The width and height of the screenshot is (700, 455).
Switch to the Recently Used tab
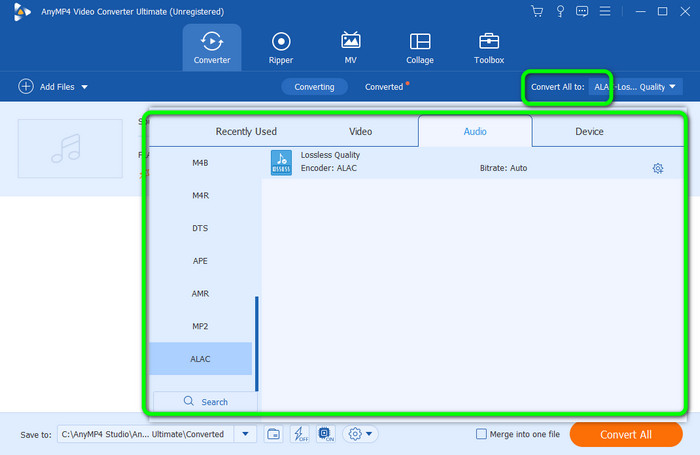pos(246,131)
